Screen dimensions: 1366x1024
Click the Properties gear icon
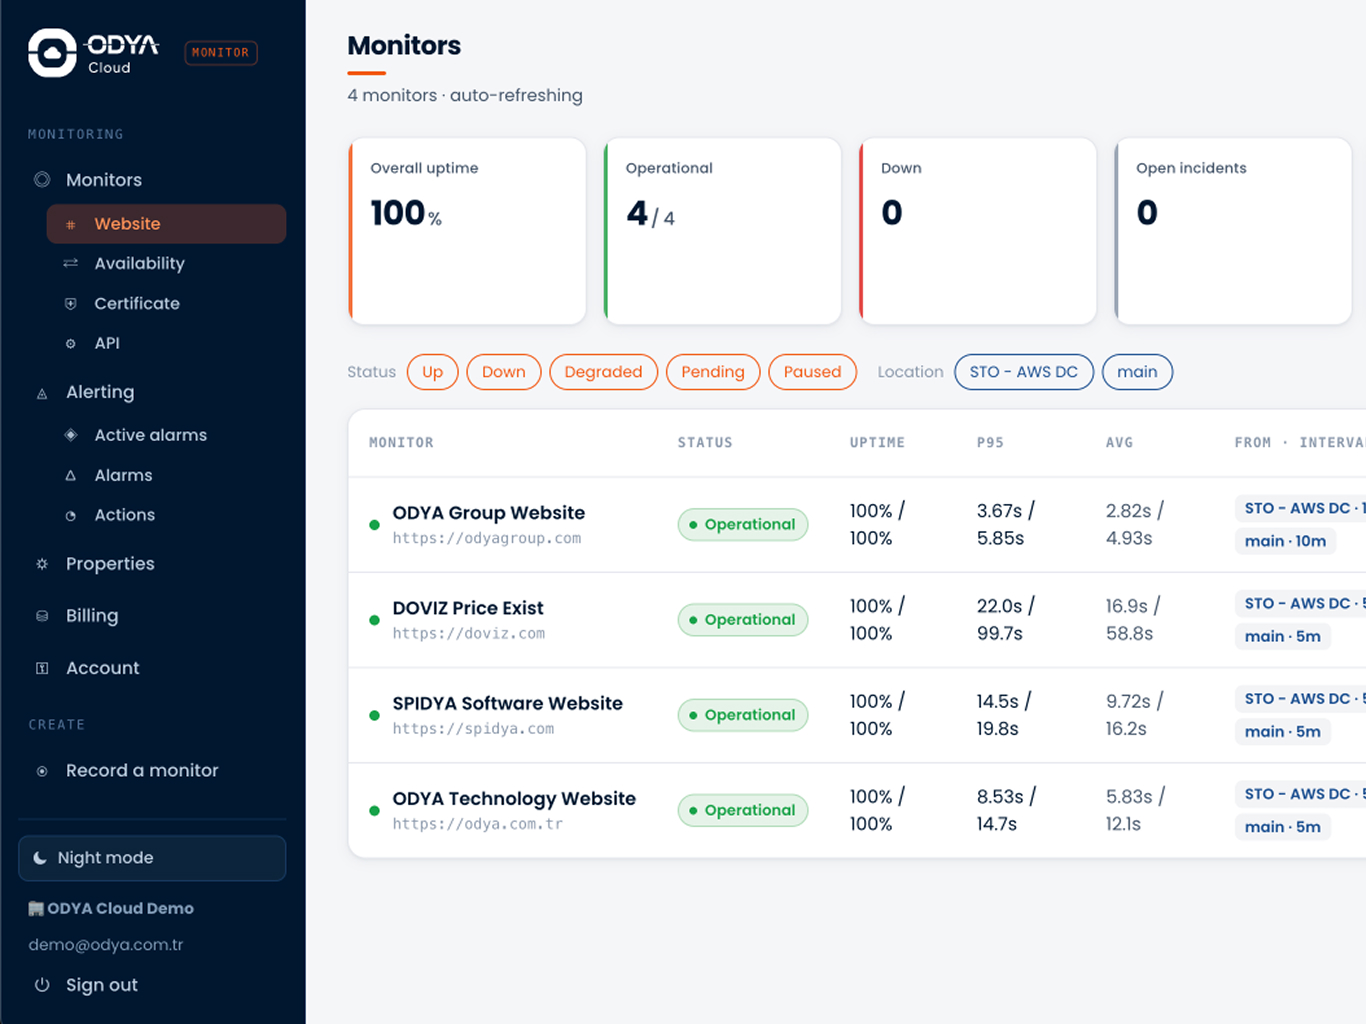click(x=42, y=564)
